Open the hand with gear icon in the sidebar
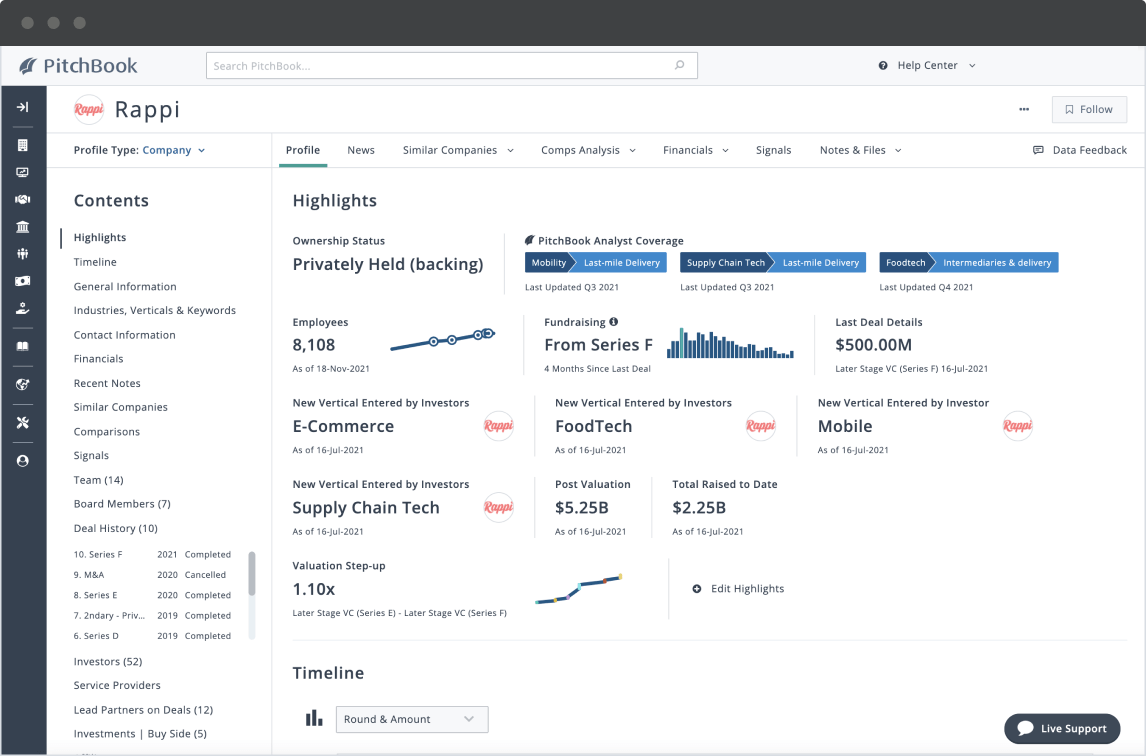This screenshot has width=1146, height=756. [x=23, y=308]
